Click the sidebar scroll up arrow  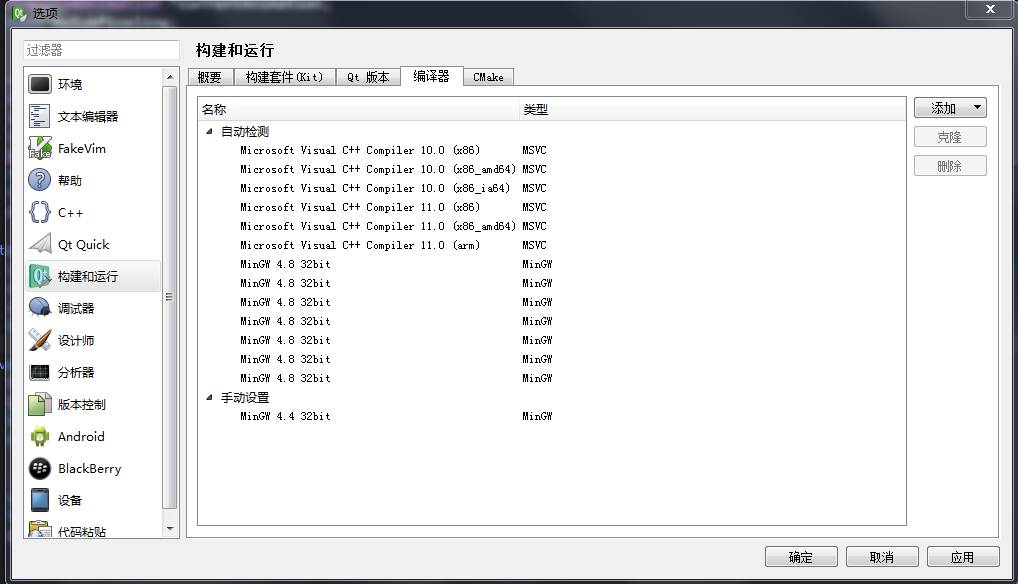170,77
